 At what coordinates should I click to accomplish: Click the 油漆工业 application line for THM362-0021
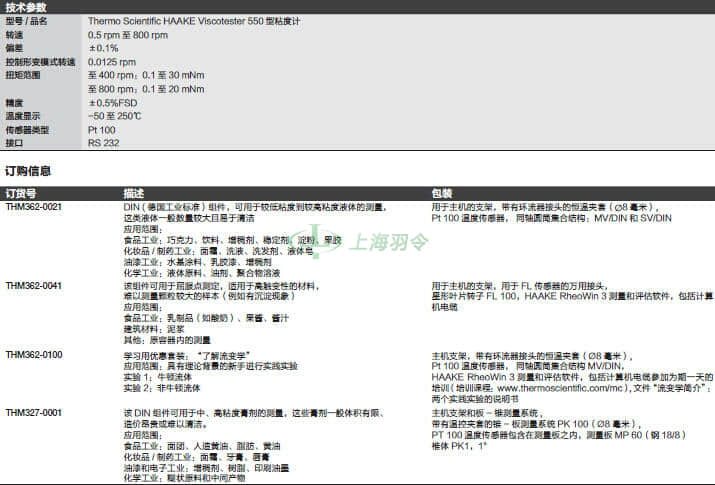(x=197, y=262)
